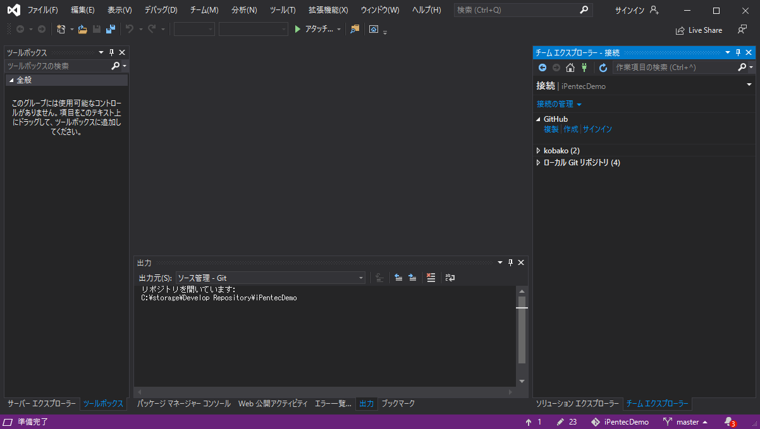Image resolution: width=760 pixels, height=429 pixels.
Task: Click the GitHub 複製 link
Action: click(x=551, y=129)
